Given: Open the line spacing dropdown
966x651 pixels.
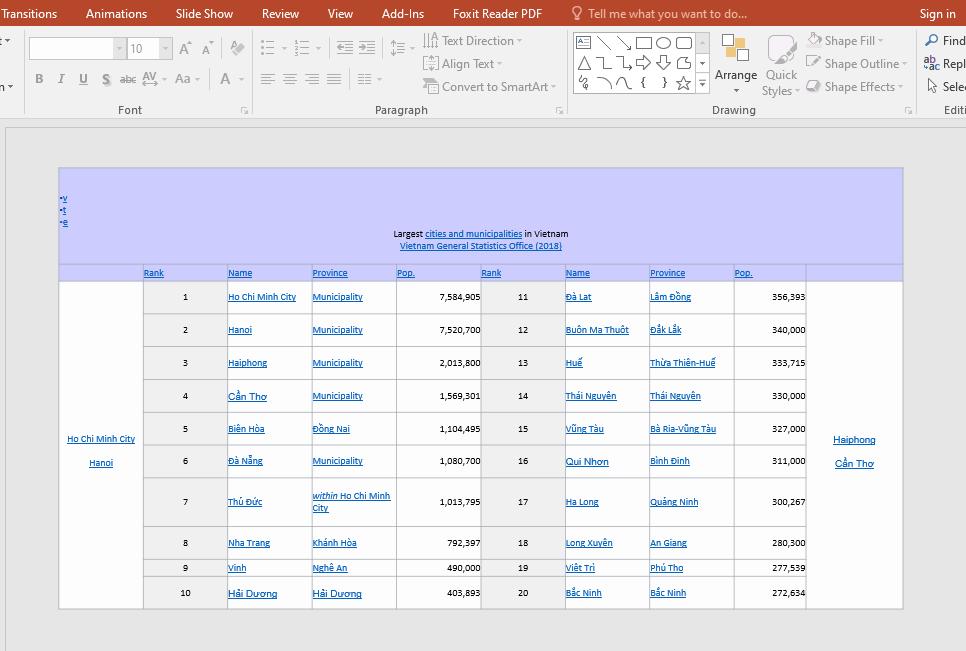Looking at the screenshot, I should (404, 46).
